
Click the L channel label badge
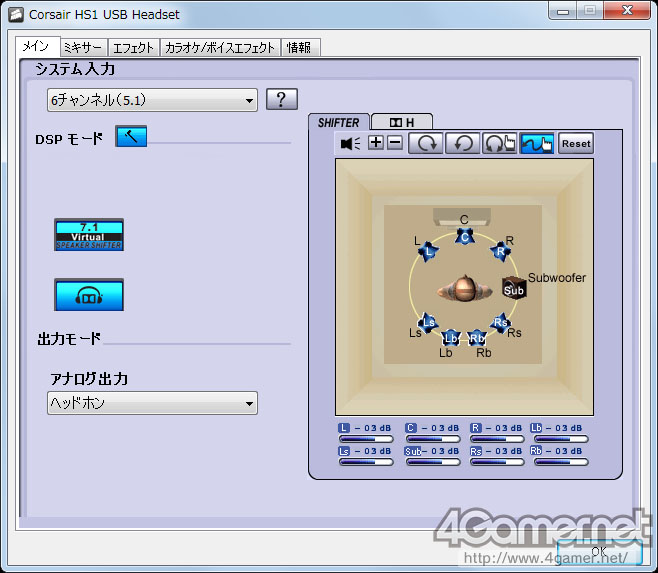point(344,428)
